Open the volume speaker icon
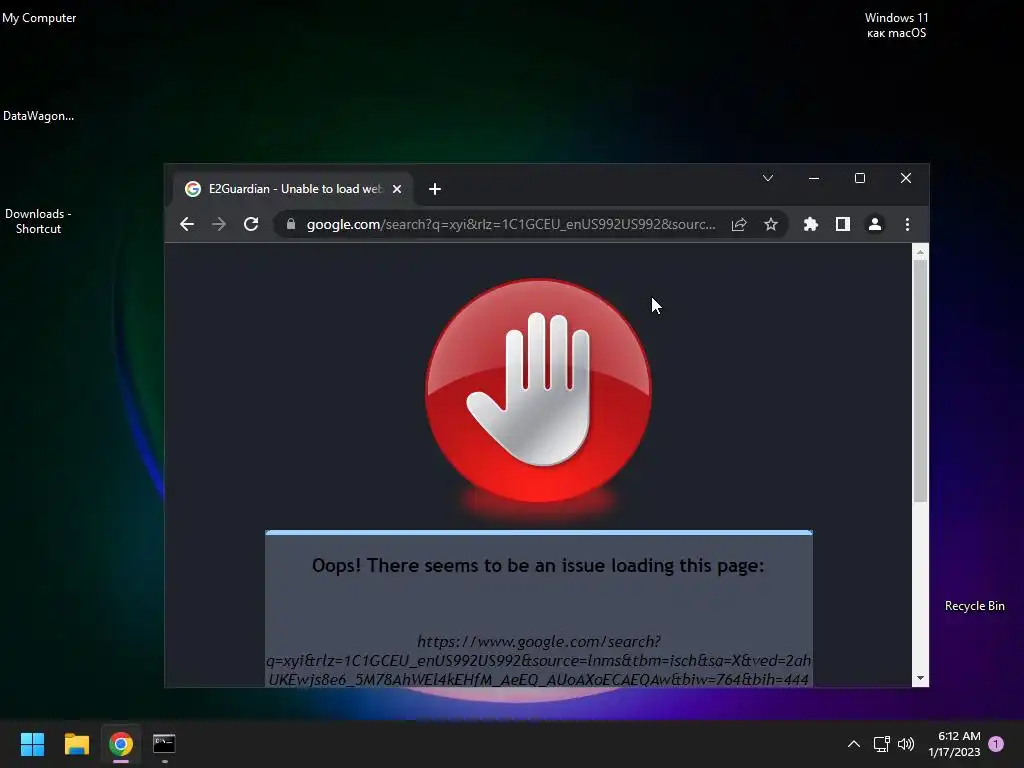 tap(906, 744)
